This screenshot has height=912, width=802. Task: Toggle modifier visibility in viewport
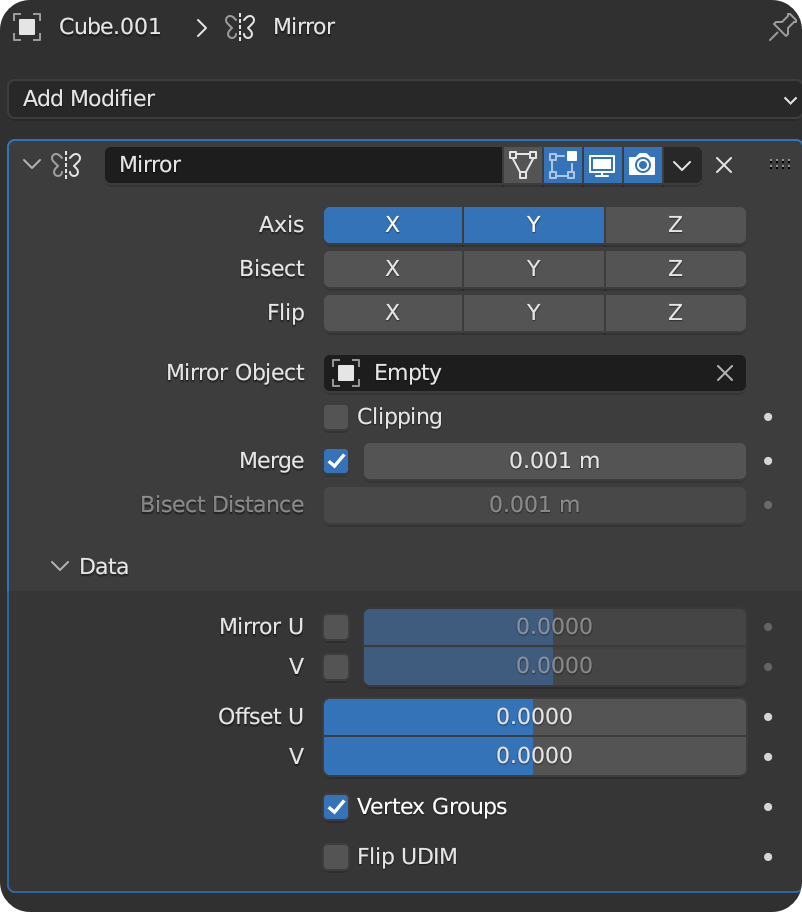(602, 164)
